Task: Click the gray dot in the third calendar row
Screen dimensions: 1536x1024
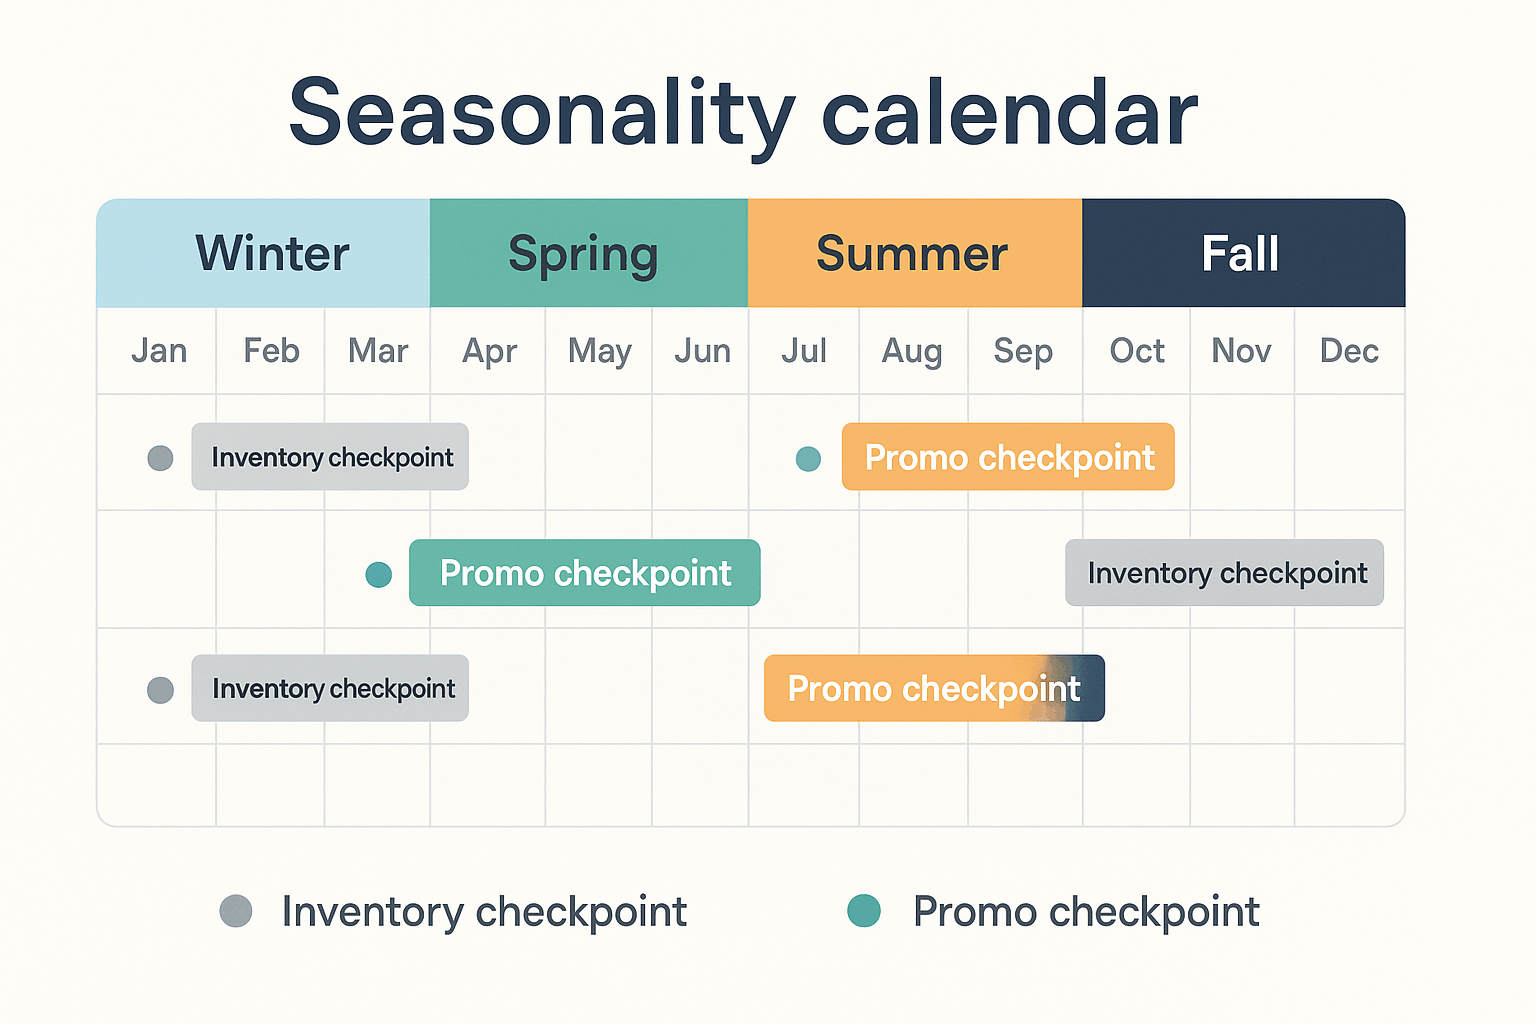Action: point(160,690)
